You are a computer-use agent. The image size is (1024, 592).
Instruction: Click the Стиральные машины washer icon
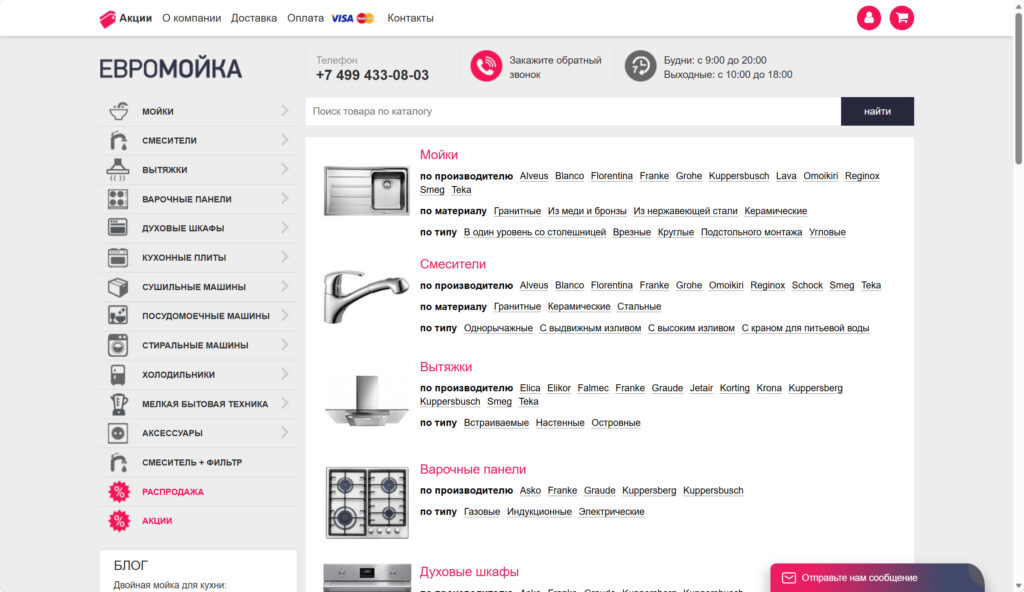(x=118, y=345)
